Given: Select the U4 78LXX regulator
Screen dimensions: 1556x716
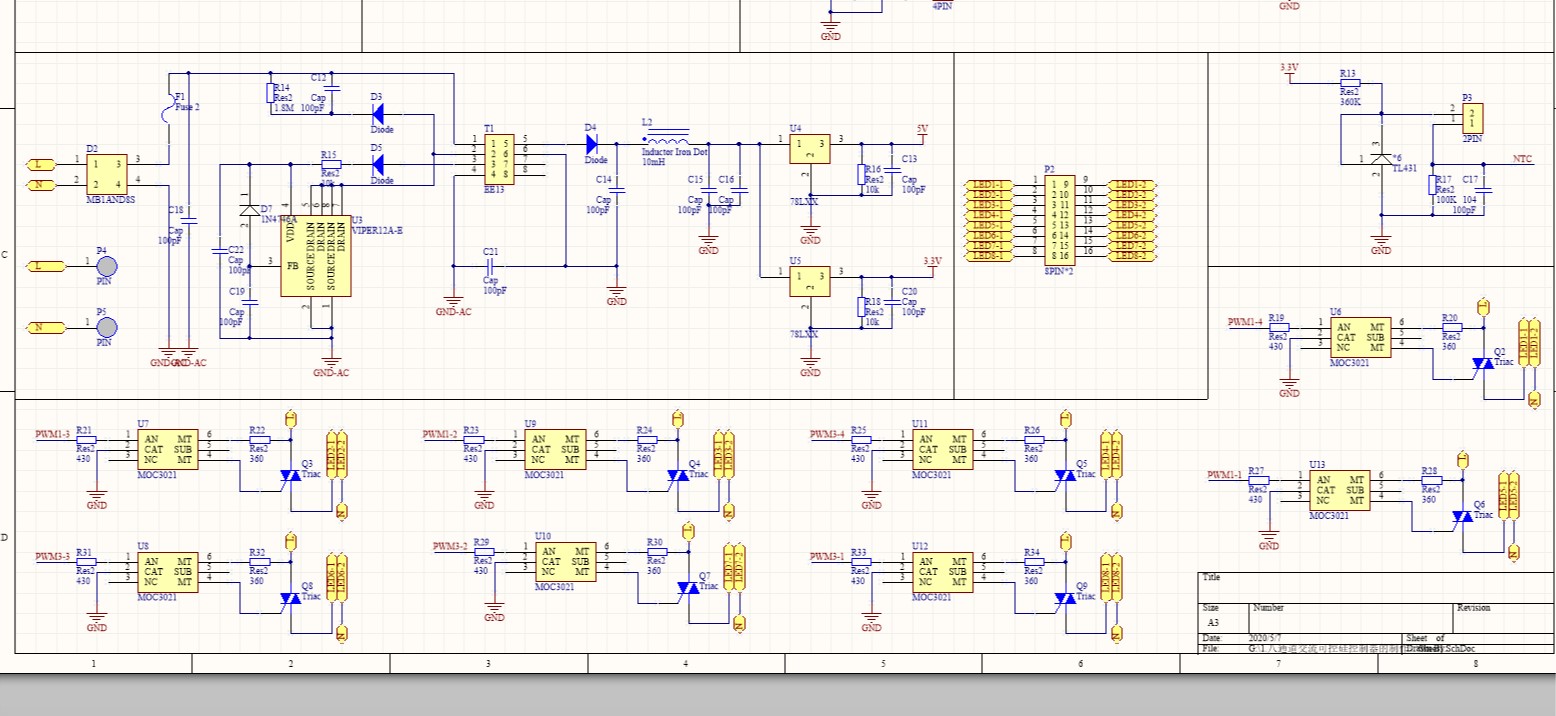Looking at the screenshot, I should [809, 149].
